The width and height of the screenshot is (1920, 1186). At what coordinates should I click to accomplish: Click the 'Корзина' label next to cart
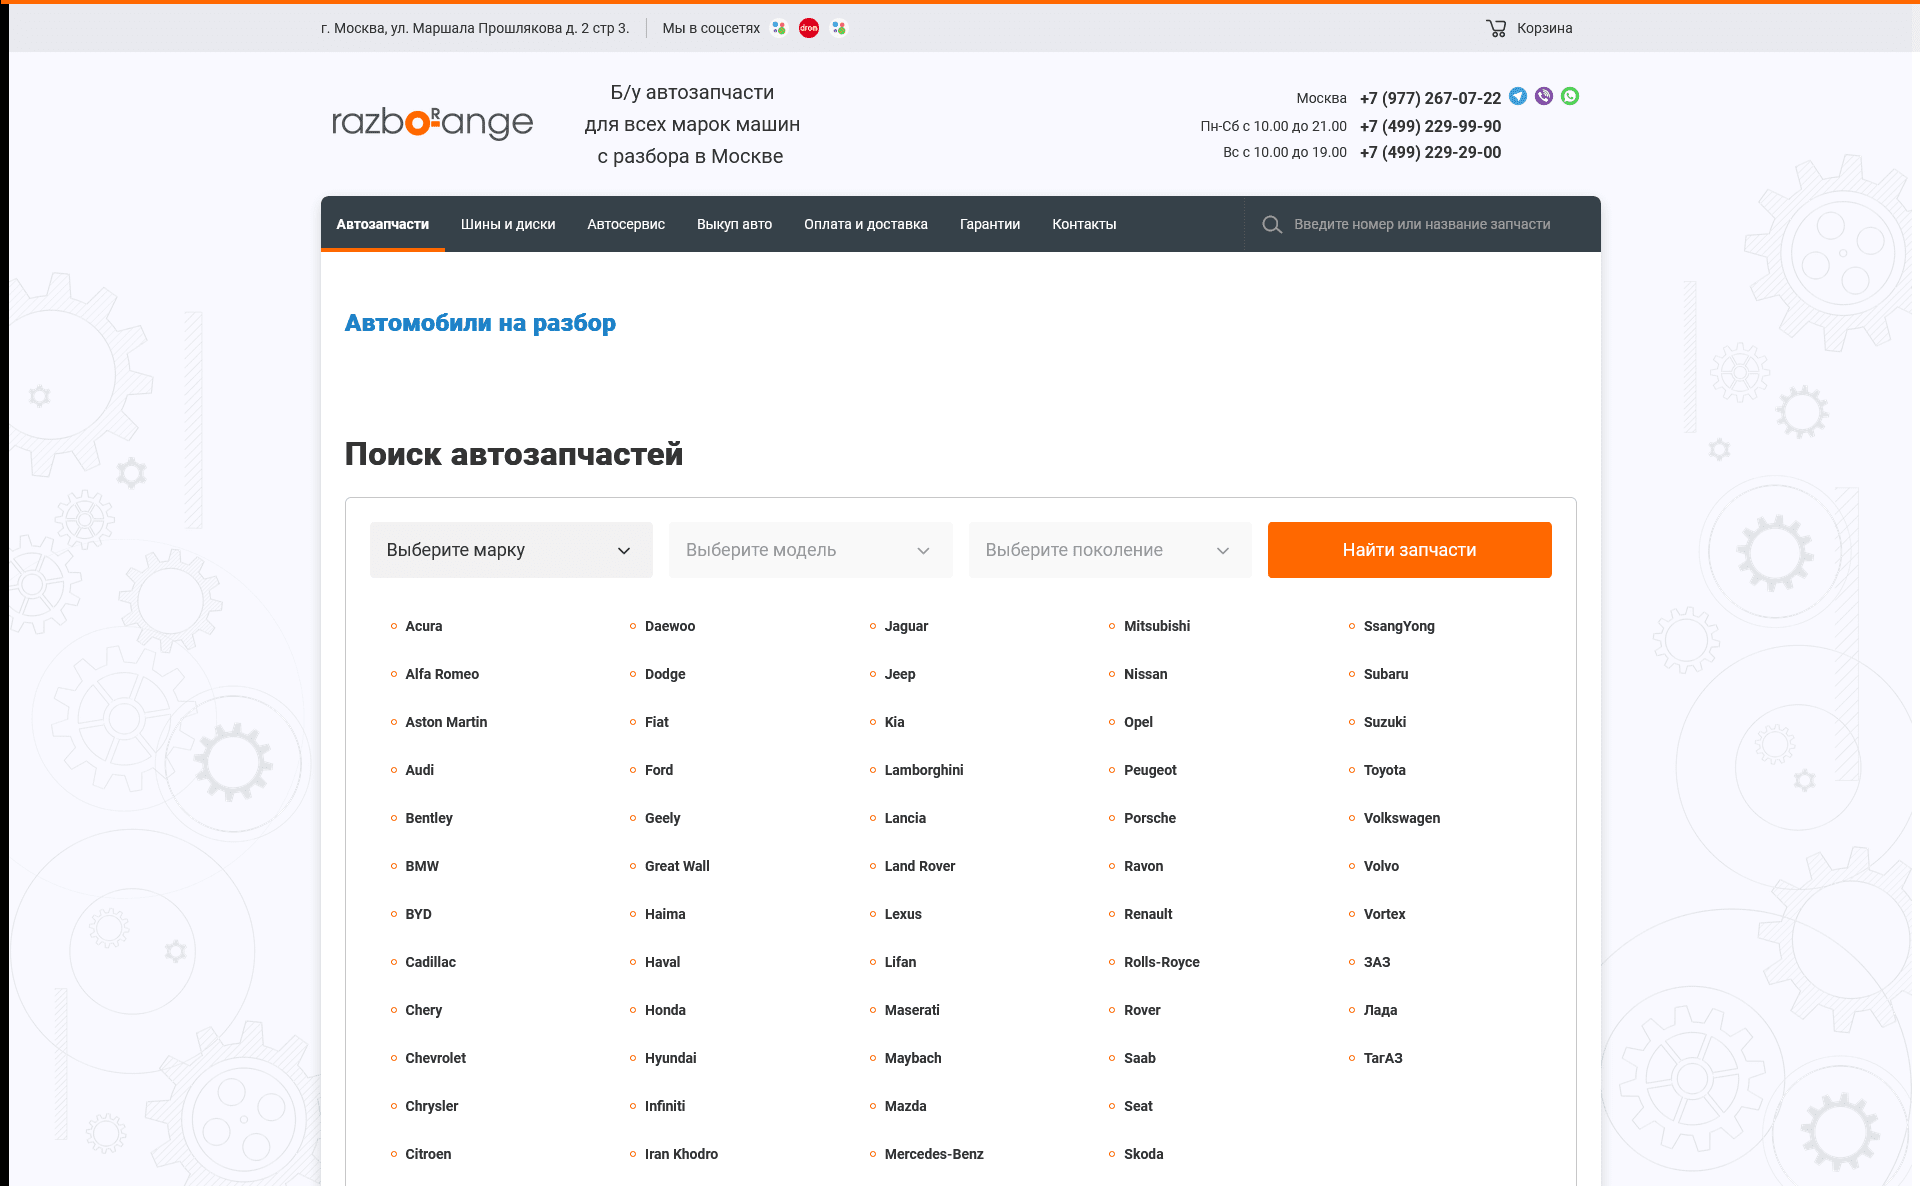(x=1544, y=28)
